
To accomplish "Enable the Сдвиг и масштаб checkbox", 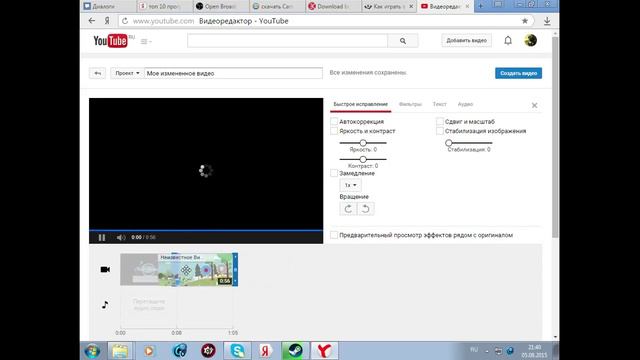I will 440,122.
